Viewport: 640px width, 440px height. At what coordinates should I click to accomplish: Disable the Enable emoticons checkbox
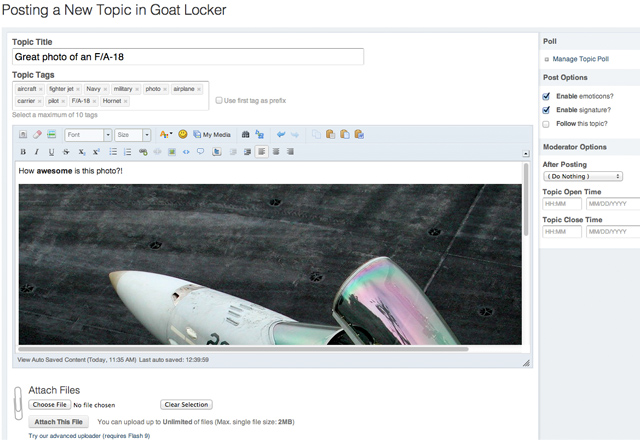[x=546, y=95]
